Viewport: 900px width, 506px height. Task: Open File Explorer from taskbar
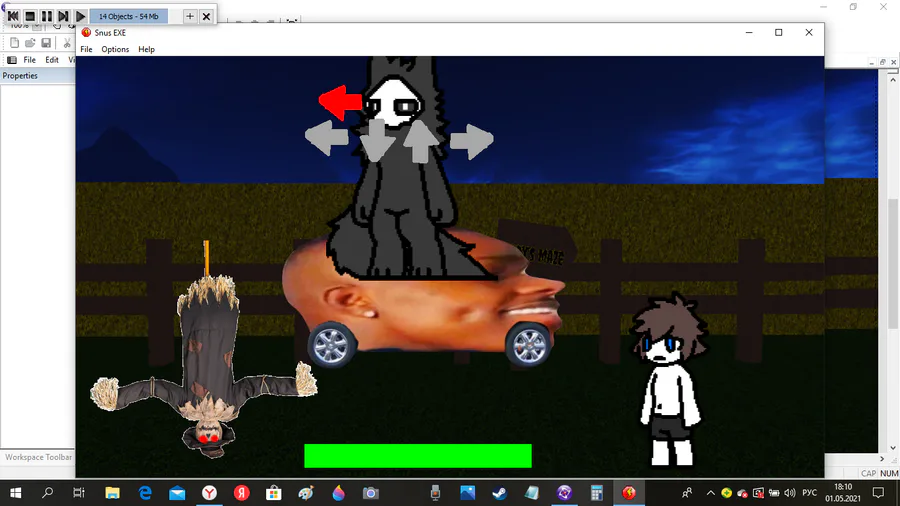coord(112,493)
